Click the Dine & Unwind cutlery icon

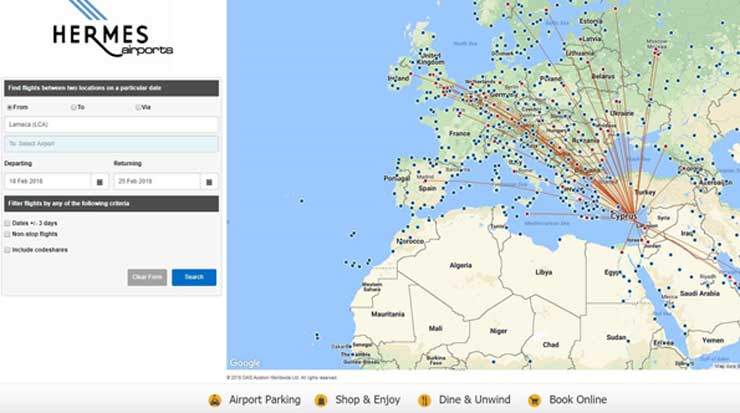click(x=424, y=400)
